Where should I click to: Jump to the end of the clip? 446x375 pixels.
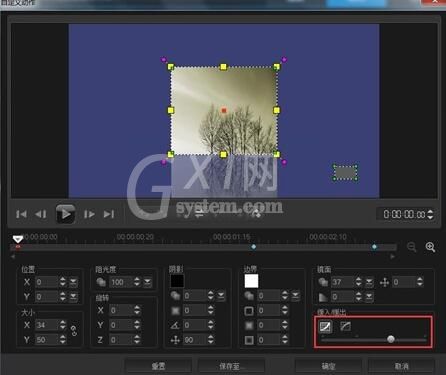point(109,214)
